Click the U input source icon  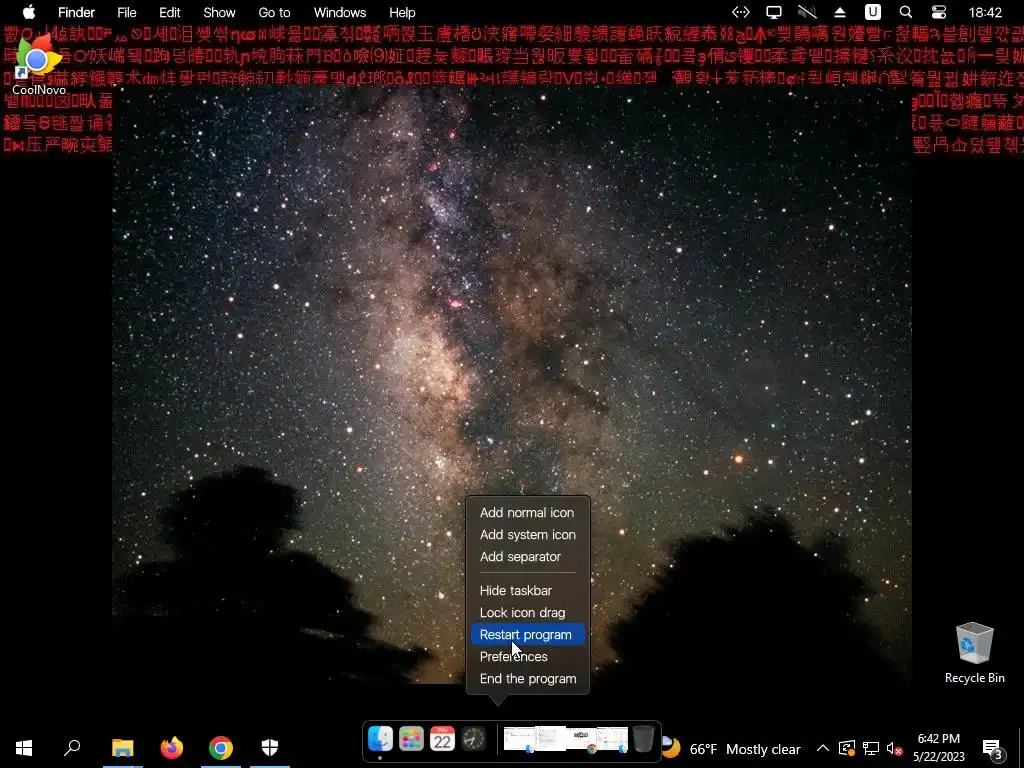click(872, 12)
